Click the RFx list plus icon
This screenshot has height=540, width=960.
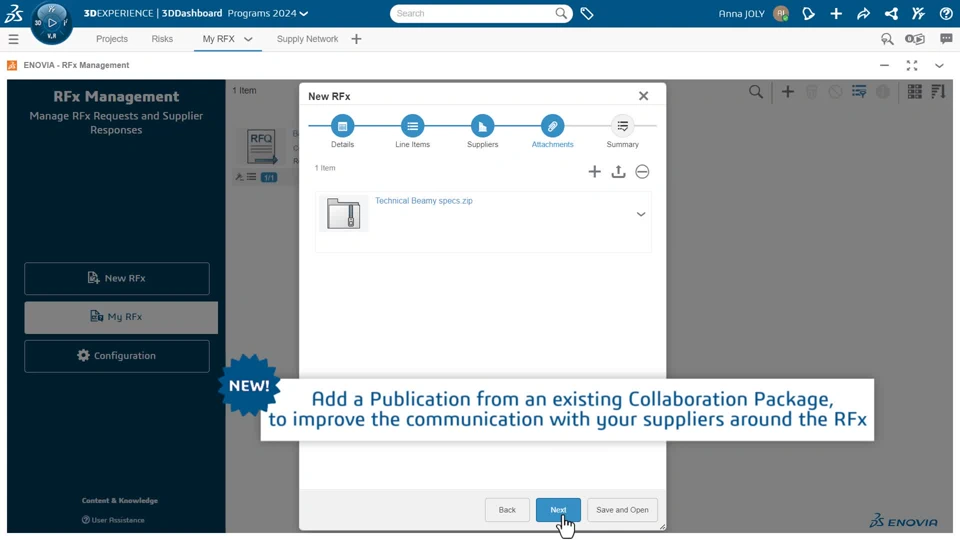click(788, 92)
